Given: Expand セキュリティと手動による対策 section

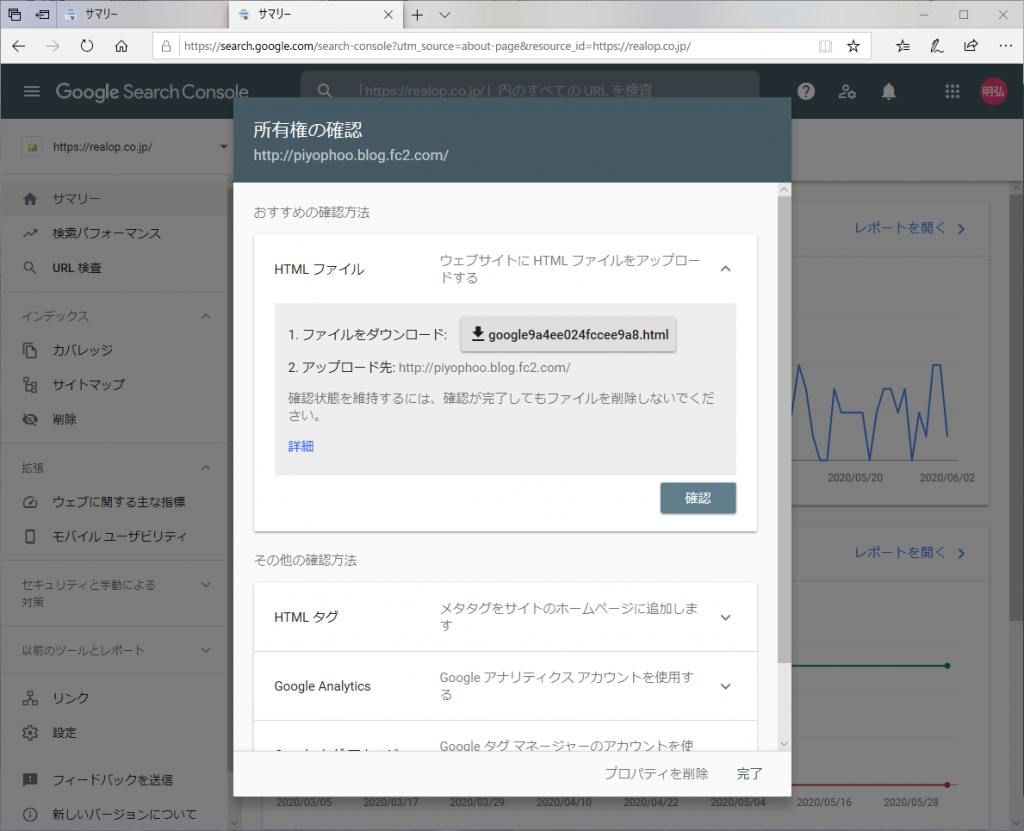Looking at the screenshot, I should pyautogui.click(x=206, y=585).
